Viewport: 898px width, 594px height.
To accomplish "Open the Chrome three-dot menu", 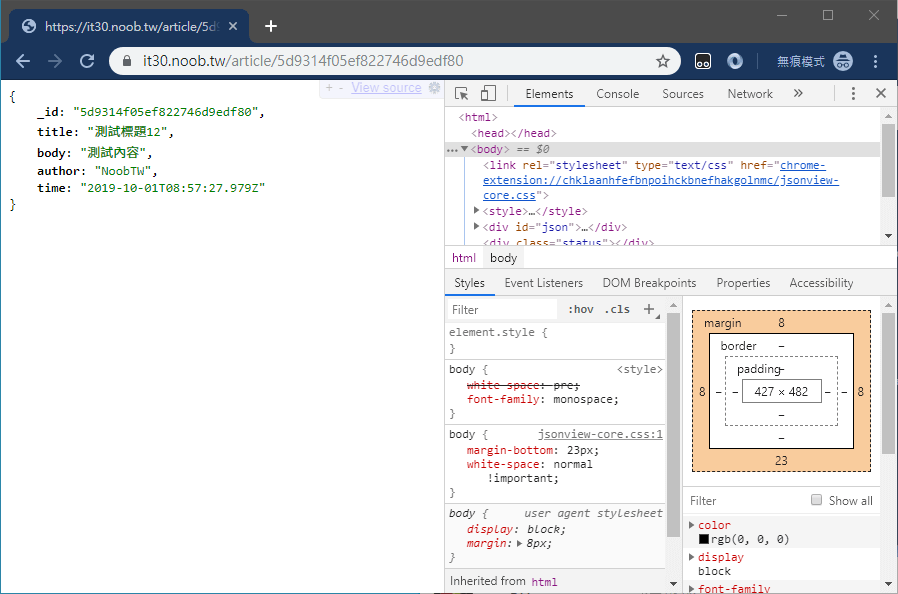I will (x=875, y=61).
